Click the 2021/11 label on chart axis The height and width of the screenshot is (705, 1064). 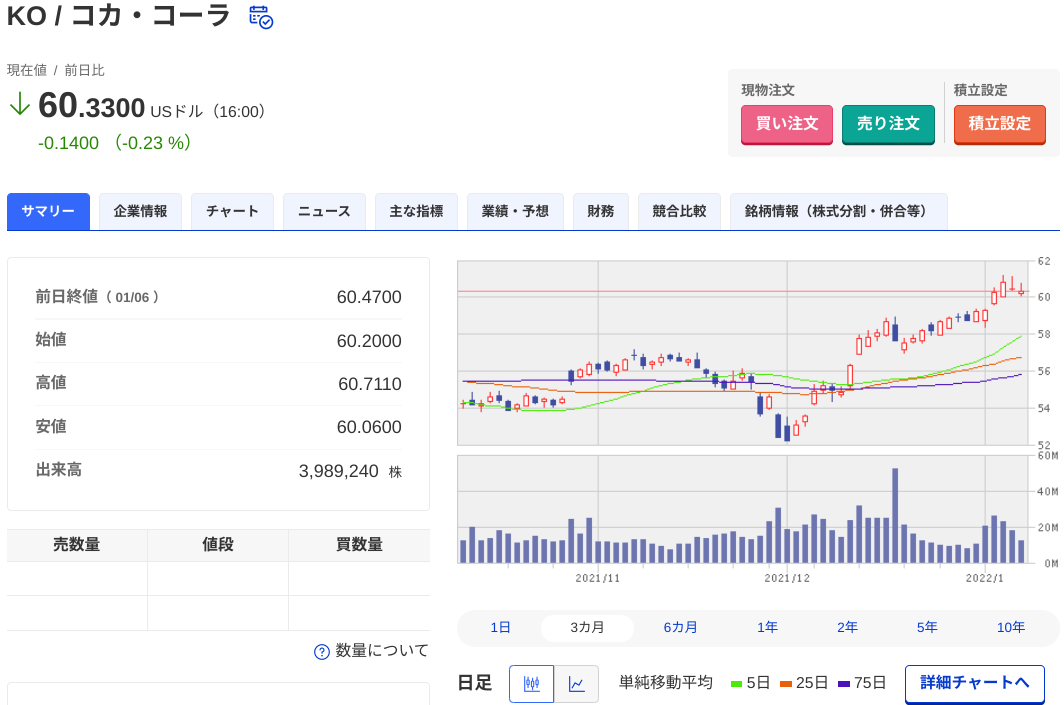click(x=598, y=579)
